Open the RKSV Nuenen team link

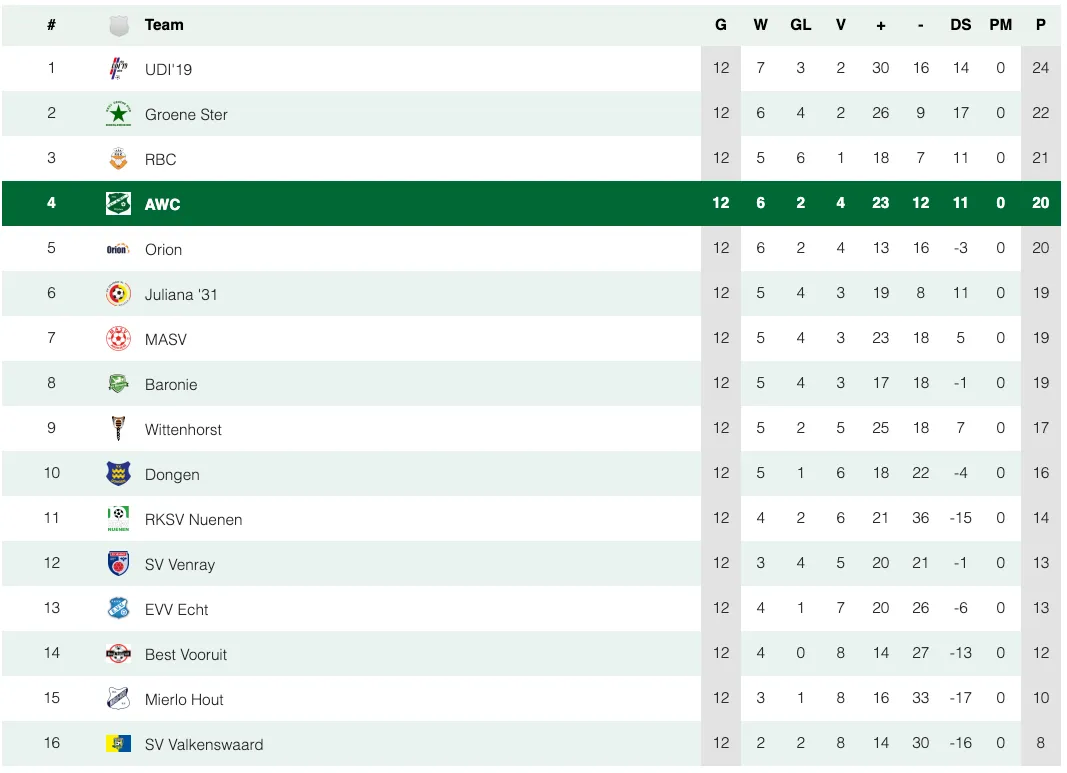tap(193, 519)
